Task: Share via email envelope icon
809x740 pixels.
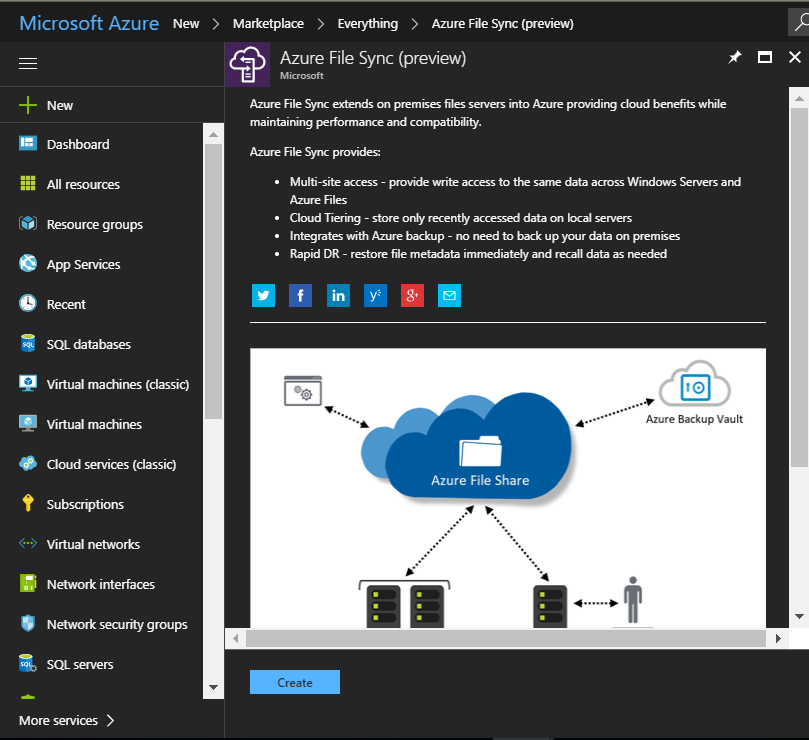Action: pos(449,296)
